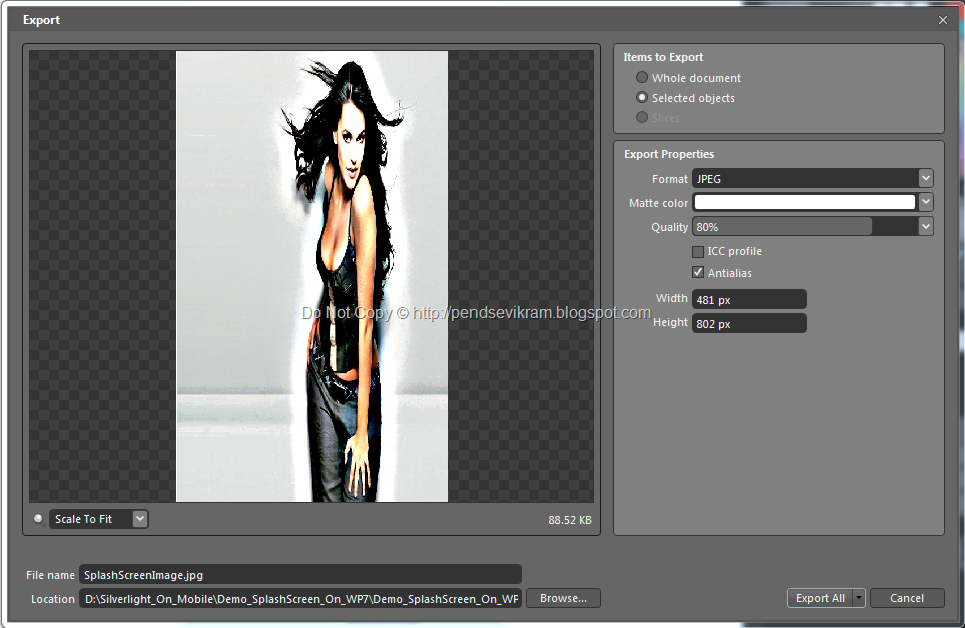The width and height of the screenshot is (965, 628).
Task: Adjust the Quality slider at 80%
Action: click(x=806, y=227)
